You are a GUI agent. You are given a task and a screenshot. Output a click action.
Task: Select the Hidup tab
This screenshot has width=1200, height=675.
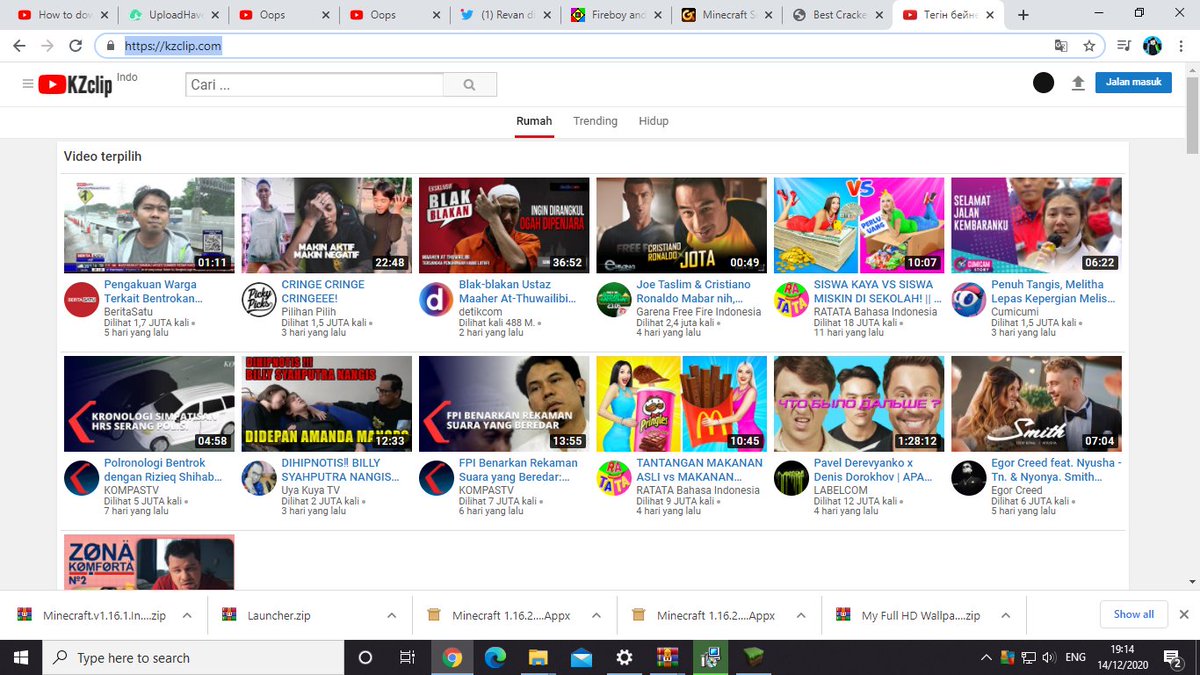pos(653,121)
